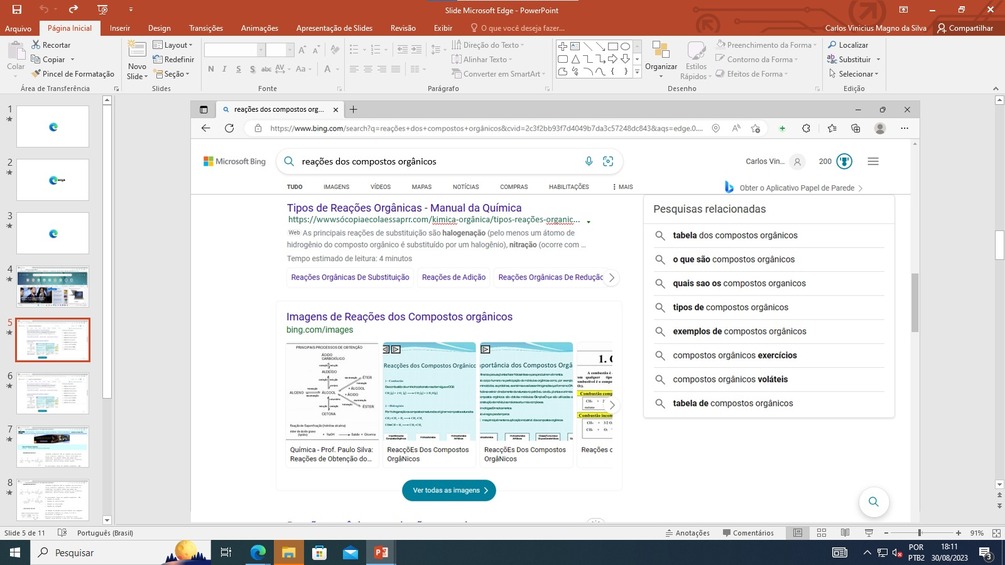
Task: Open the Bing hamburger menu
Action: 873,161
